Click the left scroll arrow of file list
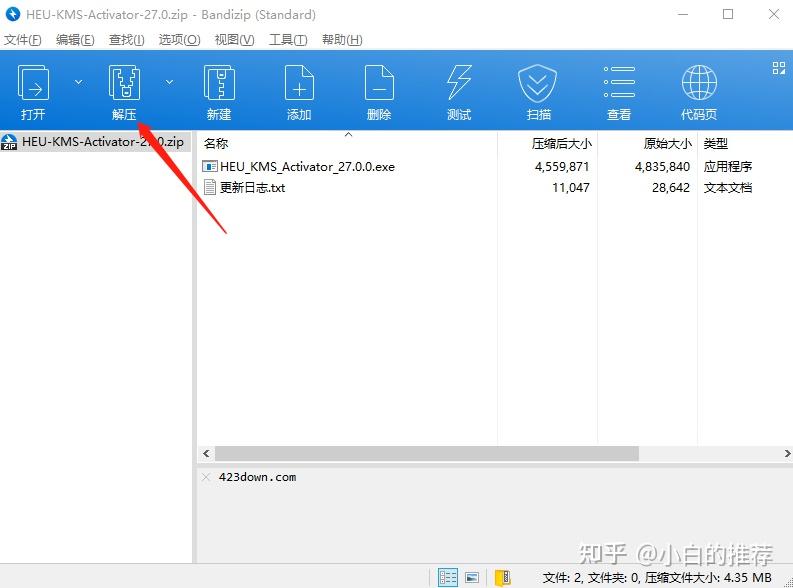The height and width of the screenshot is (588, 793). 206,454
